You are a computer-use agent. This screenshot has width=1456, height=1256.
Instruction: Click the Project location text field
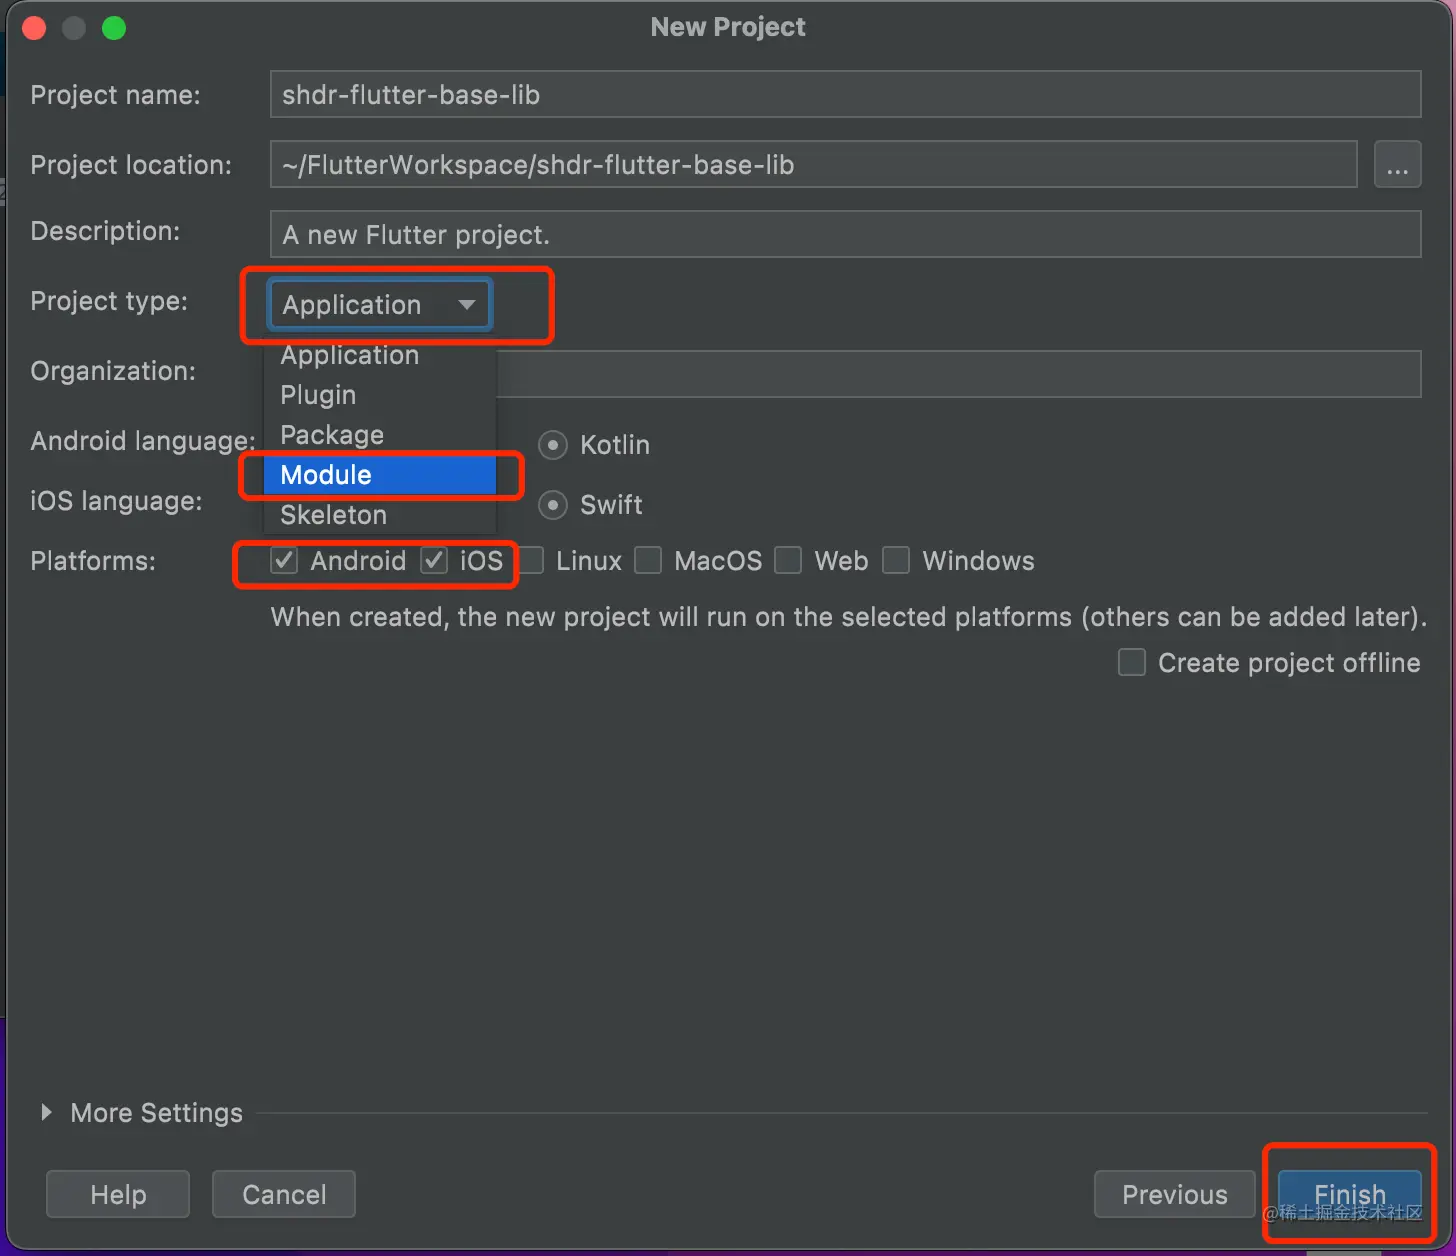tap(813, 165)
